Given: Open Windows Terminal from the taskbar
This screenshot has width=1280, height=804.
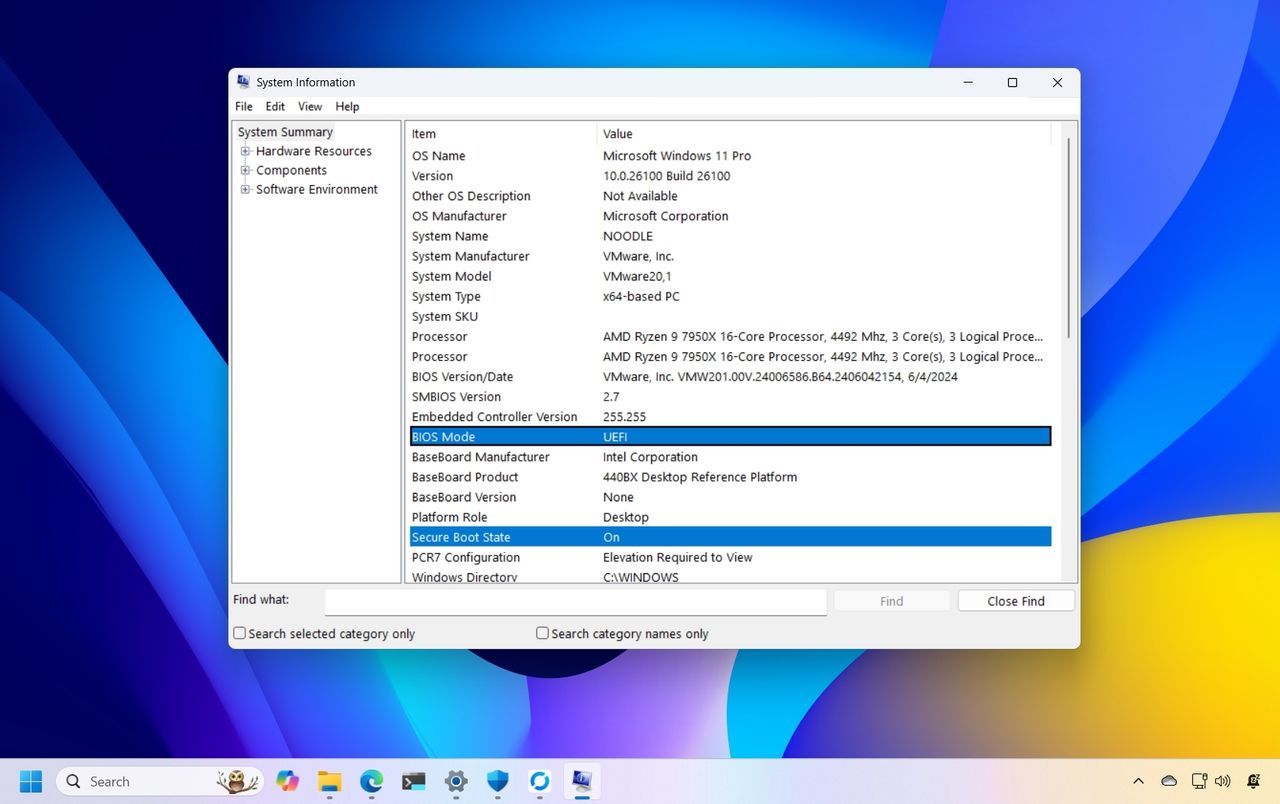Looking at the screenshot, I should [x=414, y=781].
